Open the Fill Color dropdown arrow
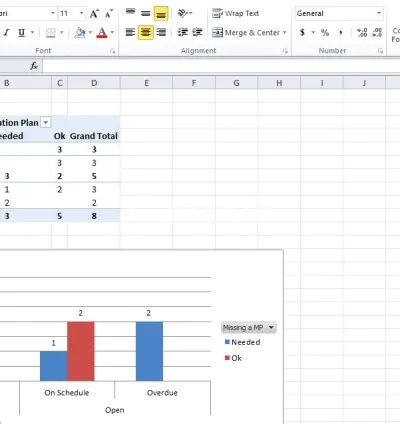Image resolution: width=400 pixels, height=424 pixels. coord(90,33)
